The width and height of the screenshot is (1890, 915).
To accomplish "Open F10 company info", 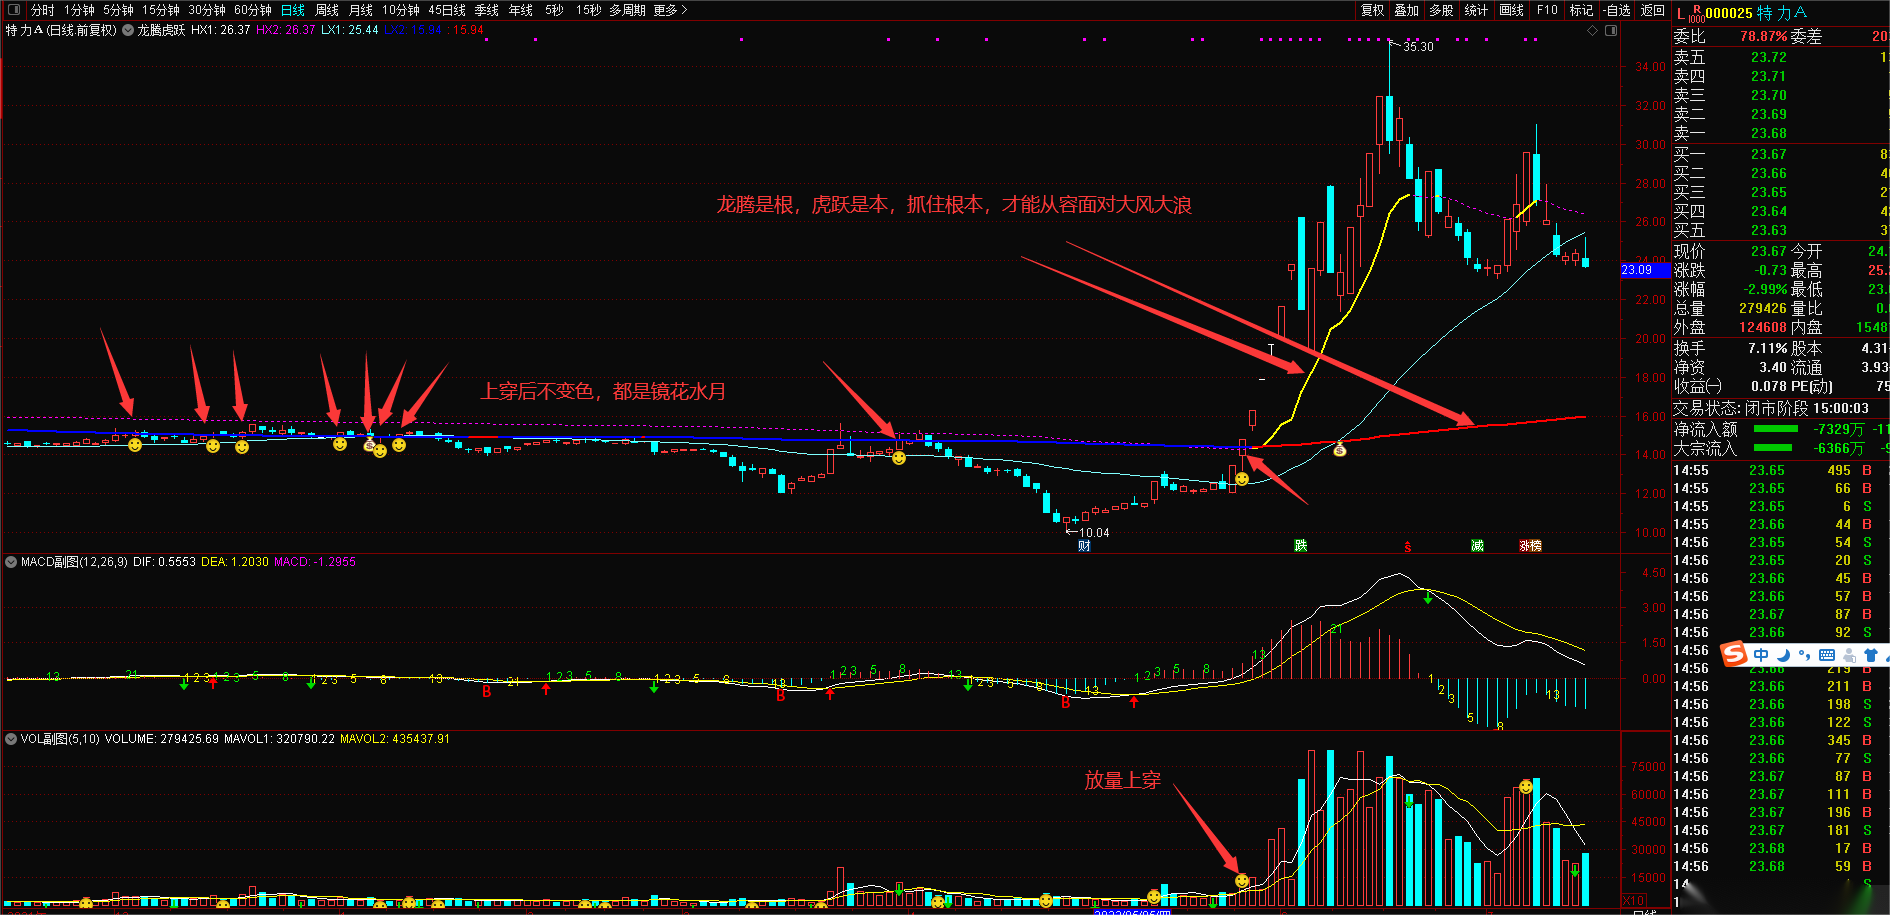I will [1547, 10].
